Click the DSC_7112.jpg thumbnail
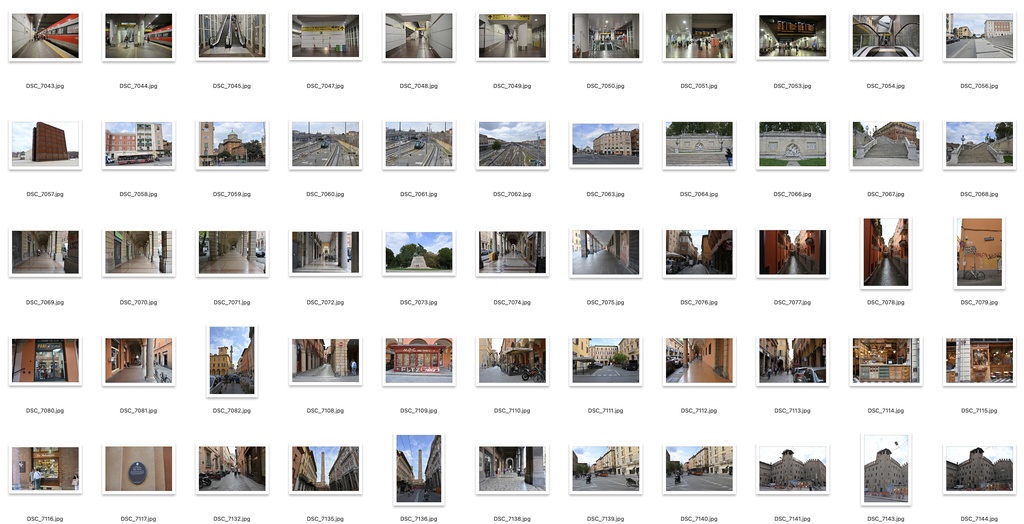The width and height of the screenshot is (1024, 524). pos(699,361)
